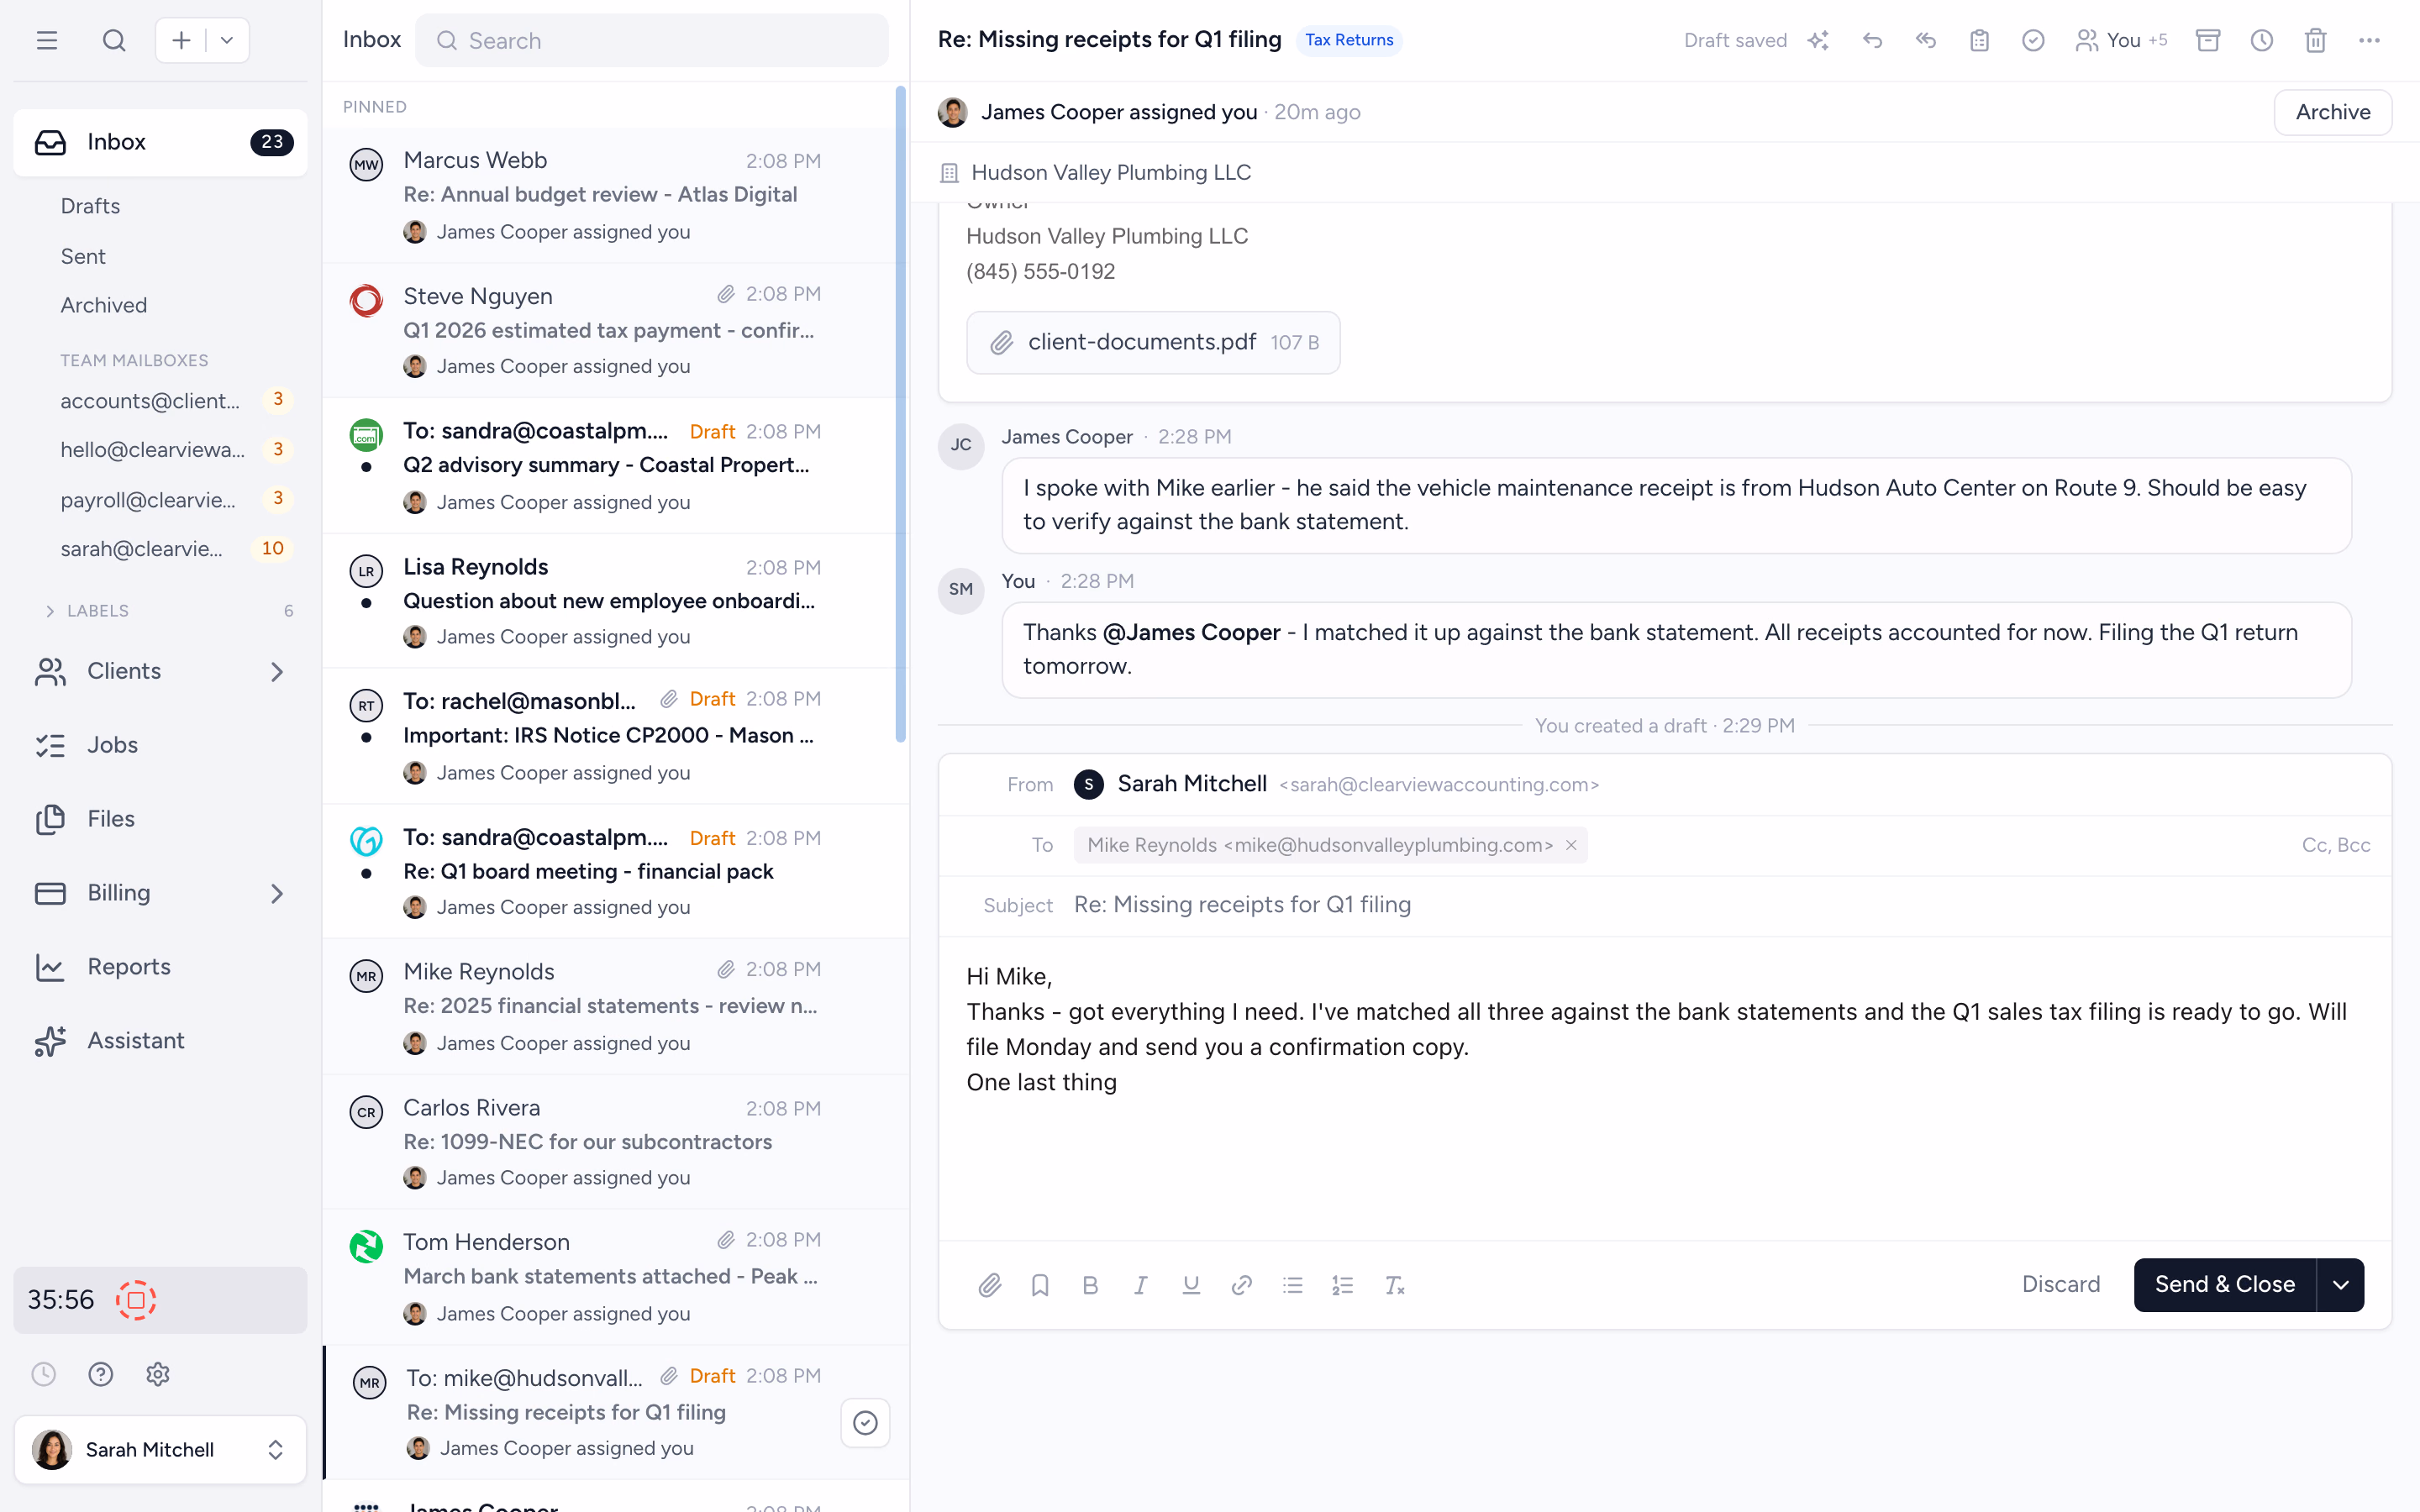
Task: Stop the running timer
Action: point(136,1300)
